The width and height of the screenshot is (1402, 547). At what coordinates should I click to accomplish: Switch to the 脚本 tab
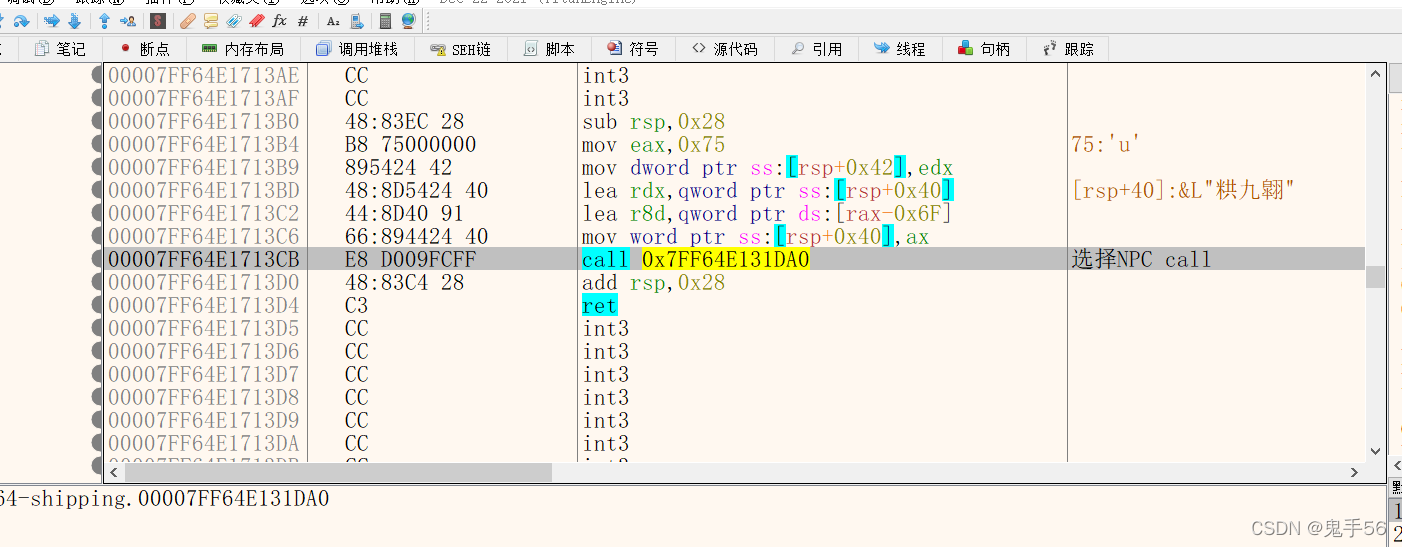(x=548, y=48)
